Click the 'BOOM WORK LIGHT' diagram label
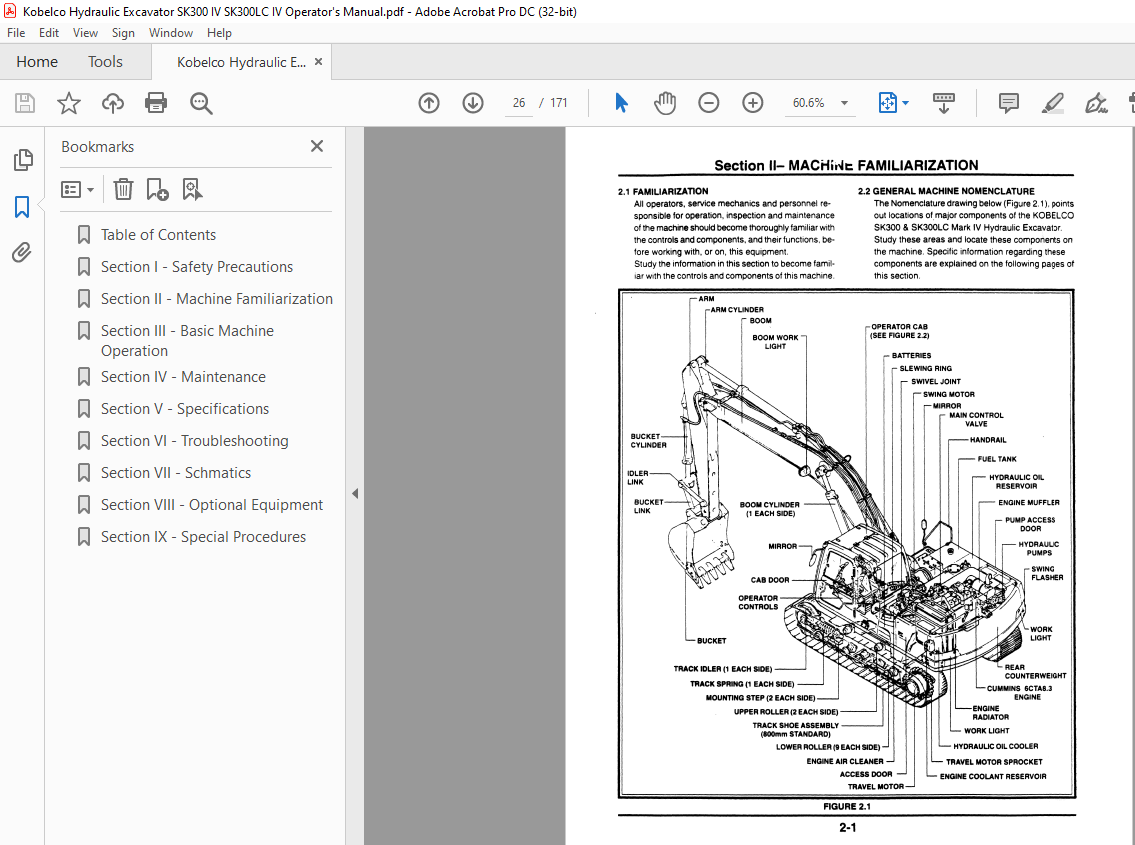This screenshot has width=1135, height=845. tap(775, 342)
